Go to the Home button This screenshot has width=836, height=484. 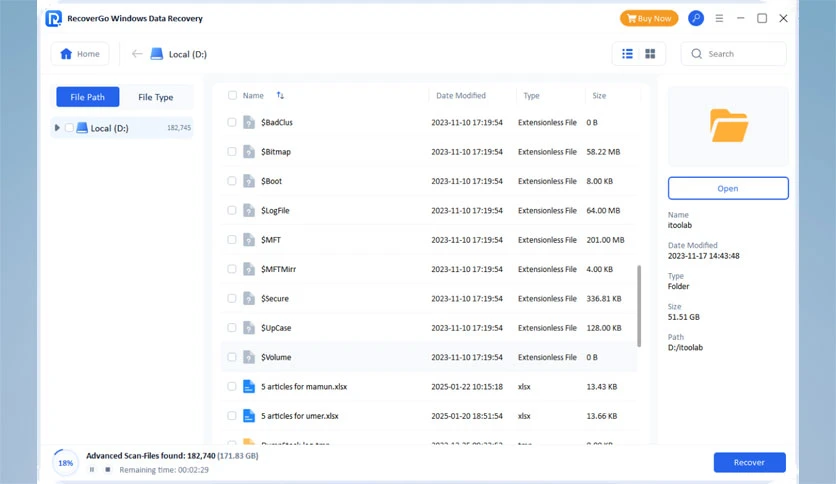click(x=80, y=54)
